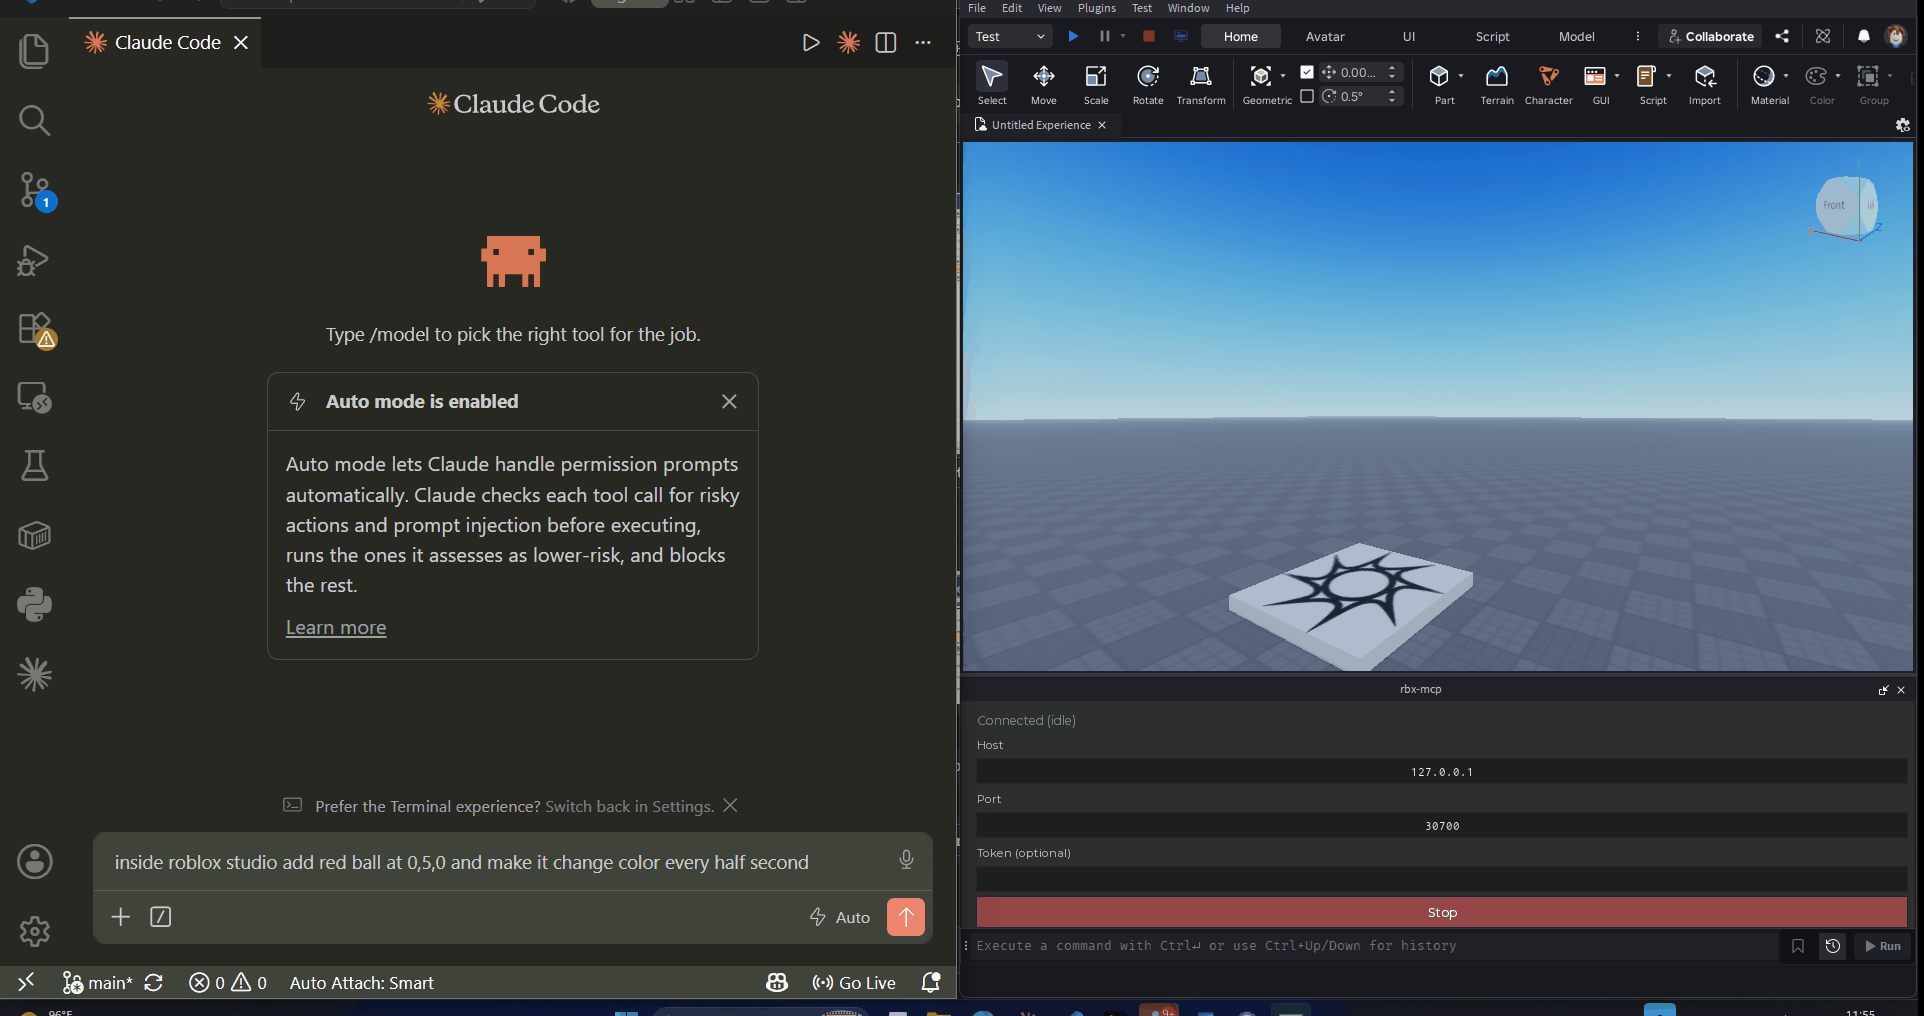Open the Manage gear in activity bar
Image resolution: width=1924 pixels, height=1016 pixels.
34,931
